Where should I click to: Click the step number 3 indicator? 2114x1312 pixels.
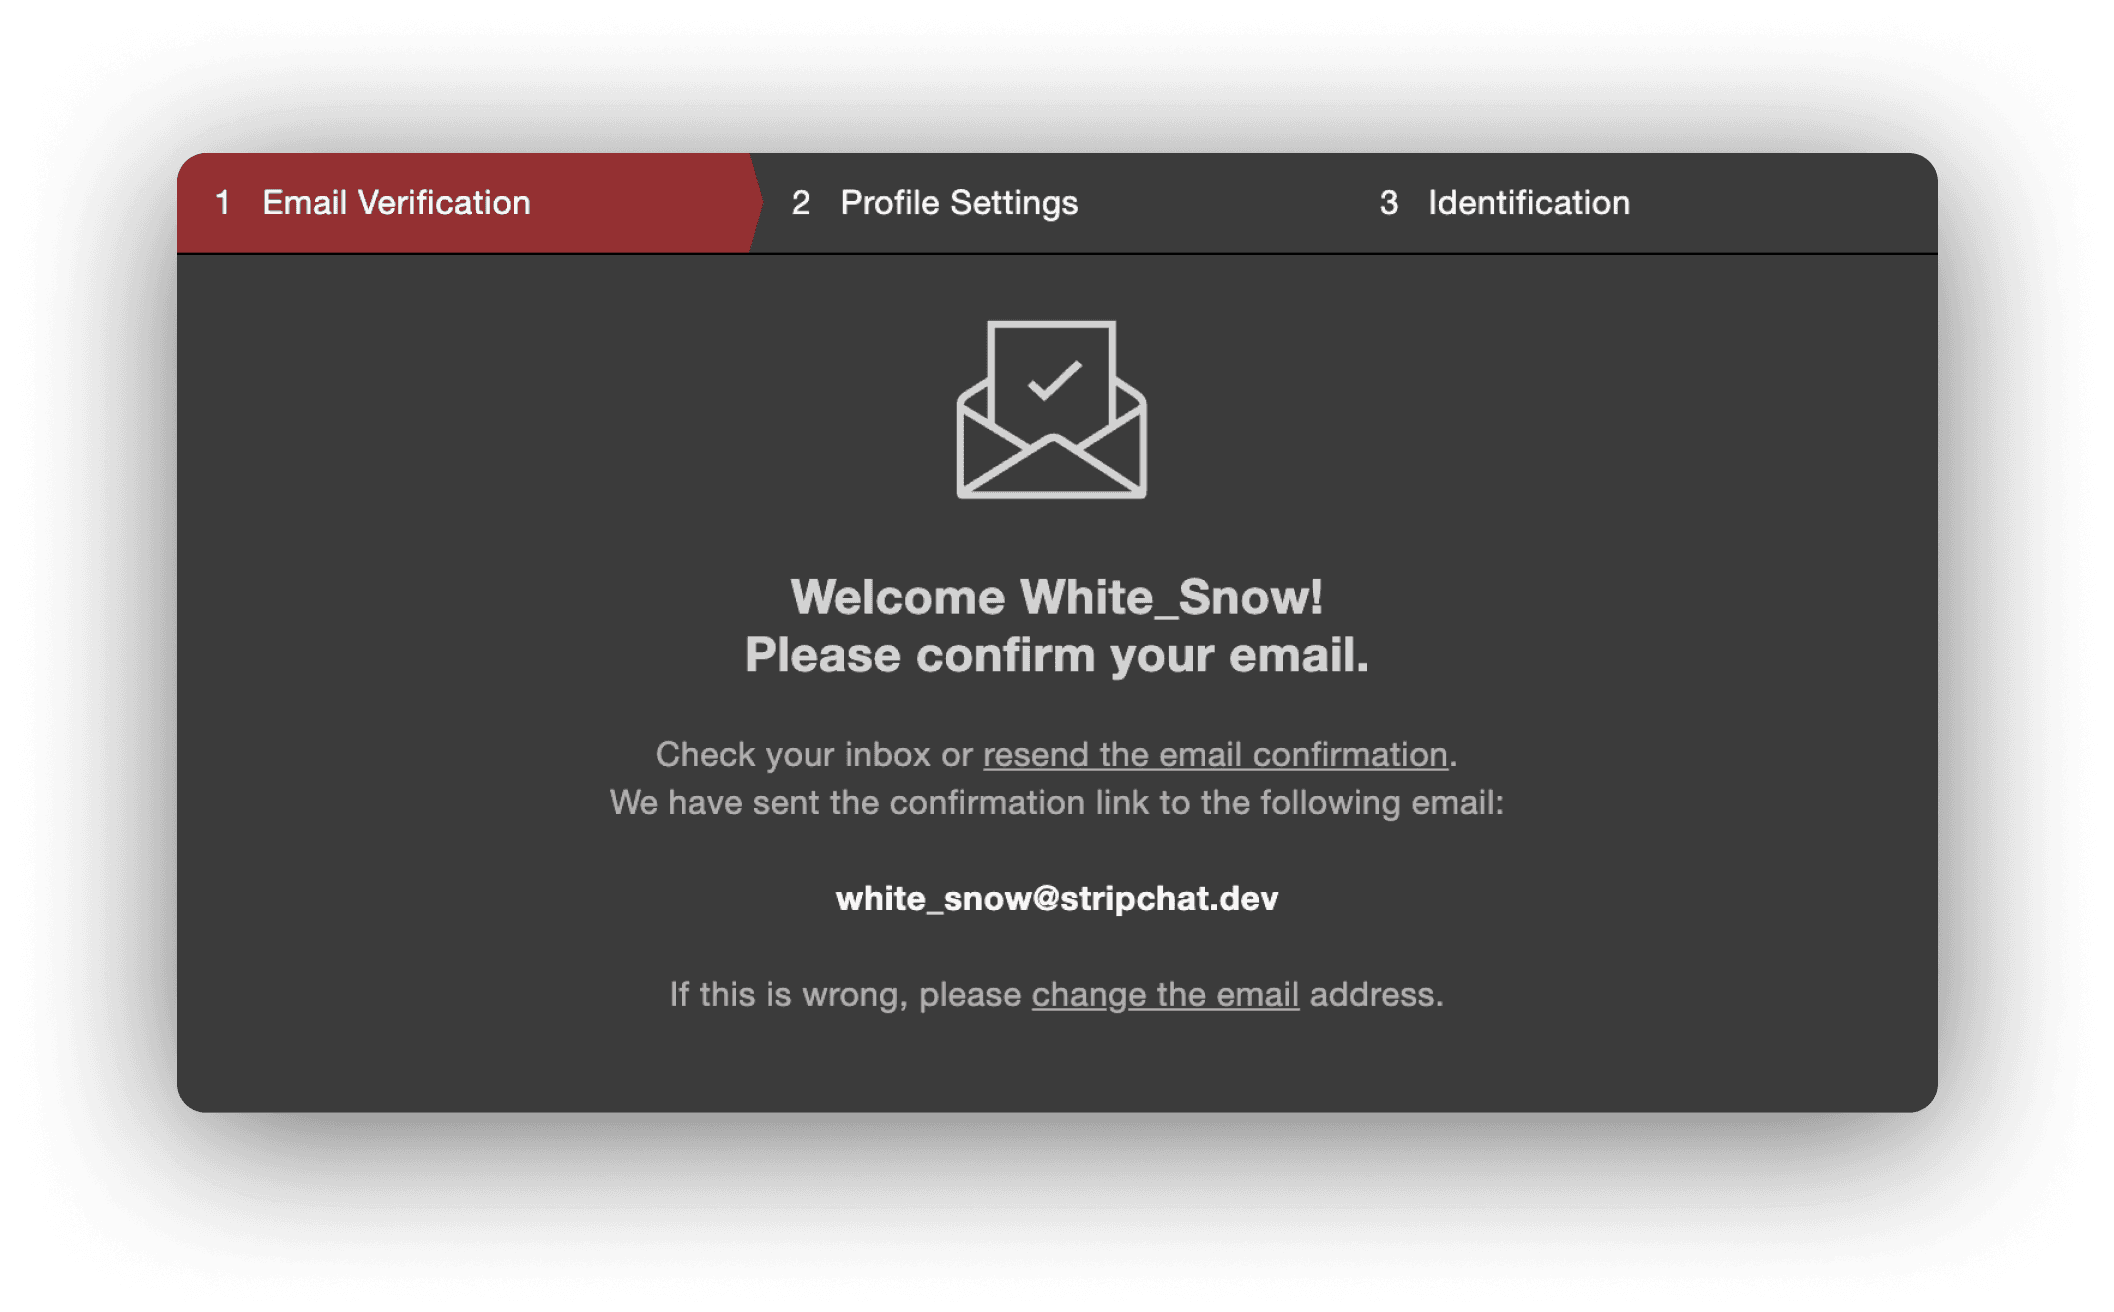click(1388, 203)
